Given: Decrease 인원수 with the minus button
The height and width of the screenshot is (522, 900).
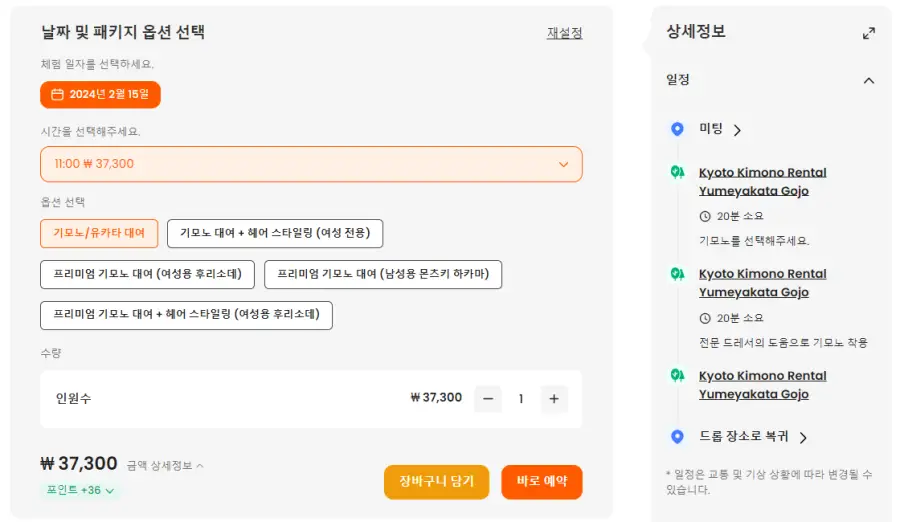Looking at the screenshot, I should pos(488,399).
